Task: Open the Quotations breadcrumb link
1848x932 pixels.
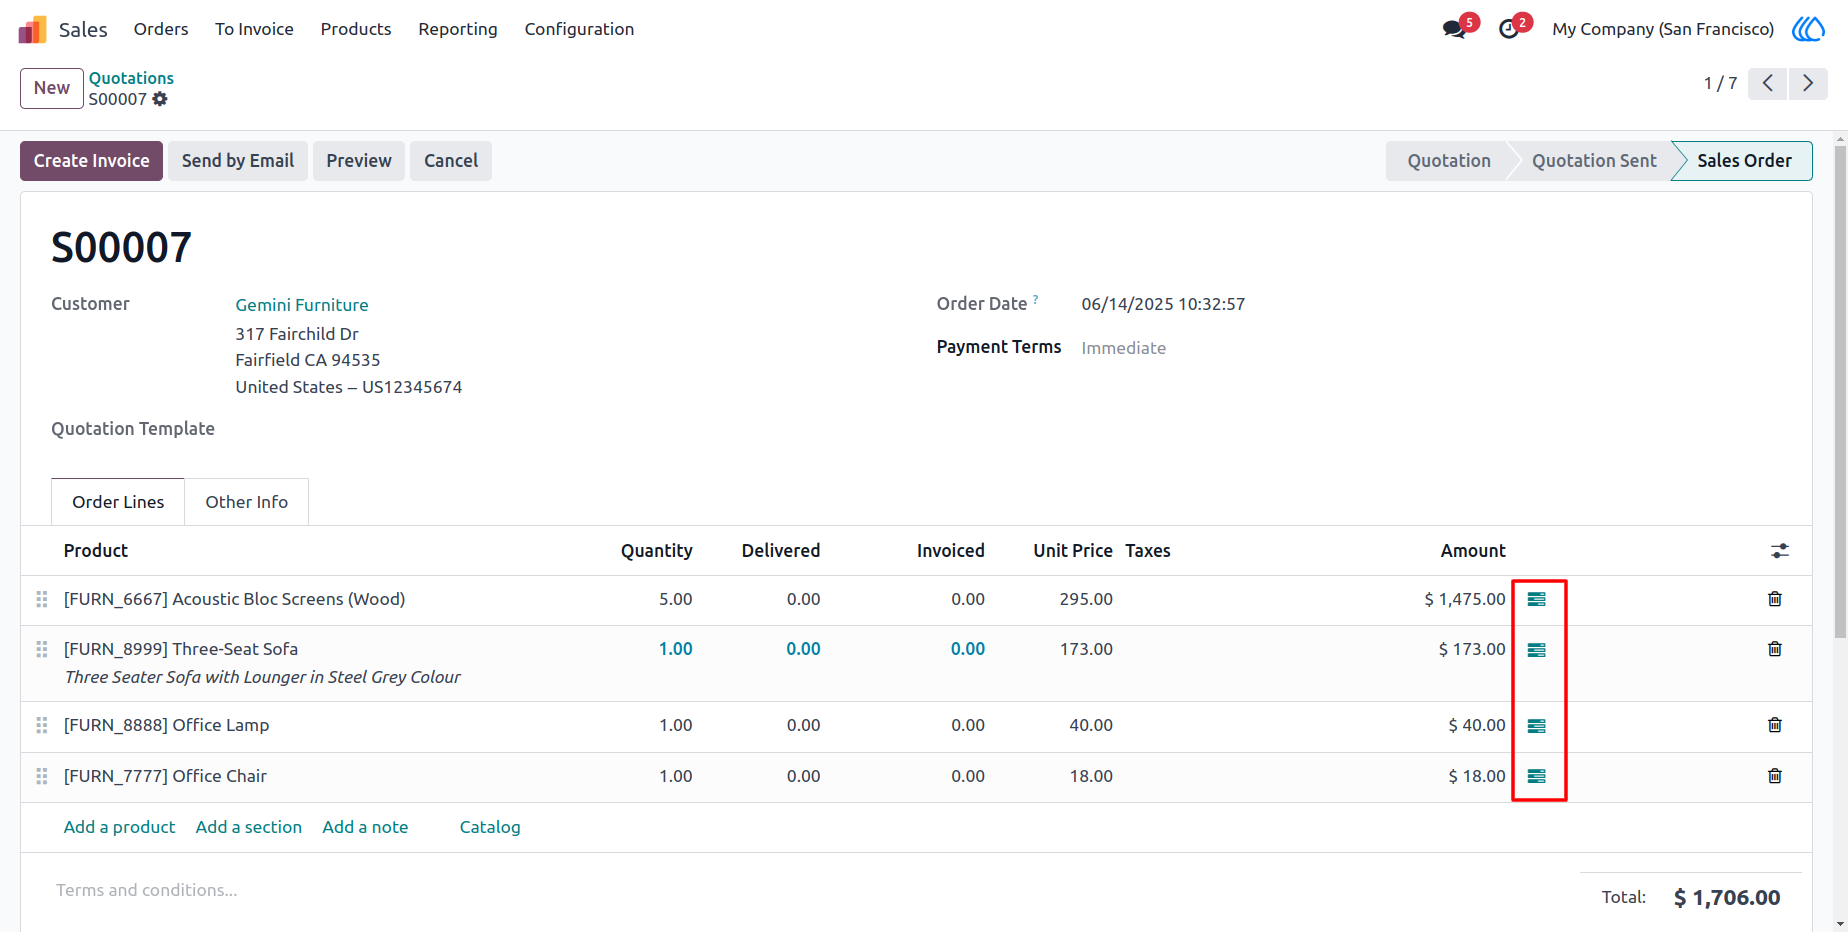Action: (131, 78)
